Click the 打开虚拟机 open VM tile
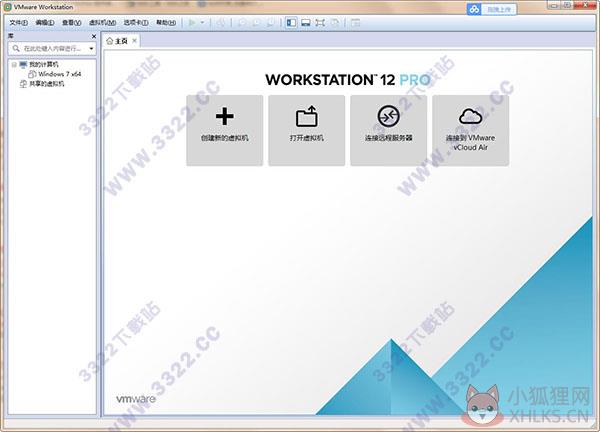The width and height of the screenshot is (600, 432). point(307,130)
